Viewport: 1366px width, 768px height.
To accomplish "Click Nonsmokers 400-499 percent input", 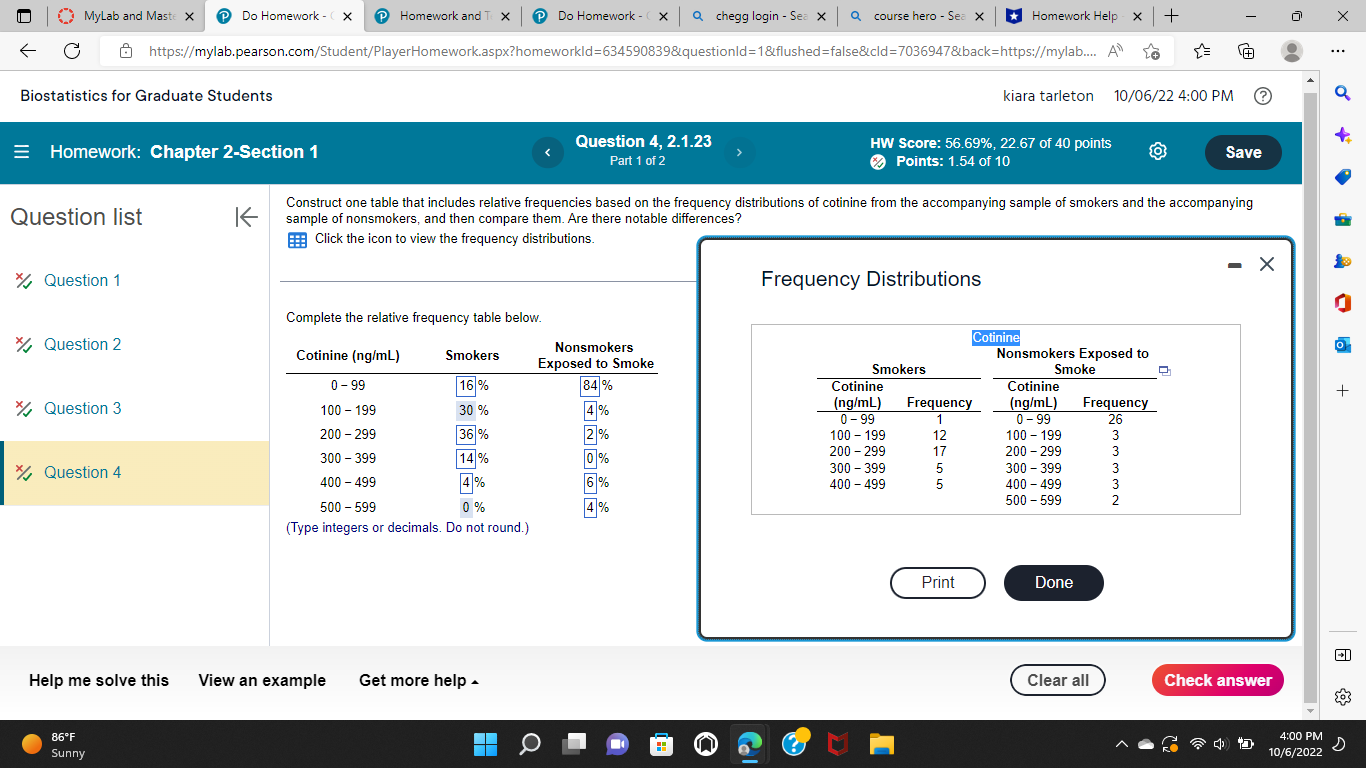I will pos(591,482).
